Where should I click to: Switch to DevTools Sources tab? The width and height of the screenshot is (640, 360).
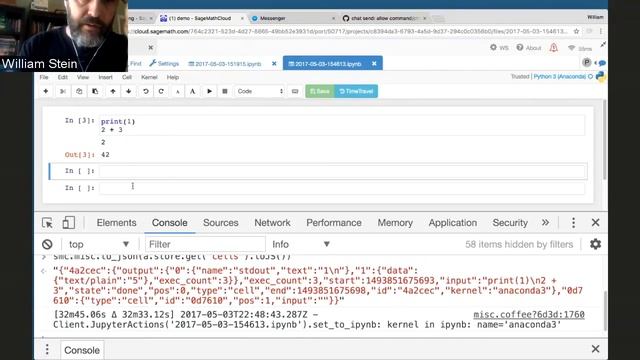pyautogui.click(x=220, y=223)
